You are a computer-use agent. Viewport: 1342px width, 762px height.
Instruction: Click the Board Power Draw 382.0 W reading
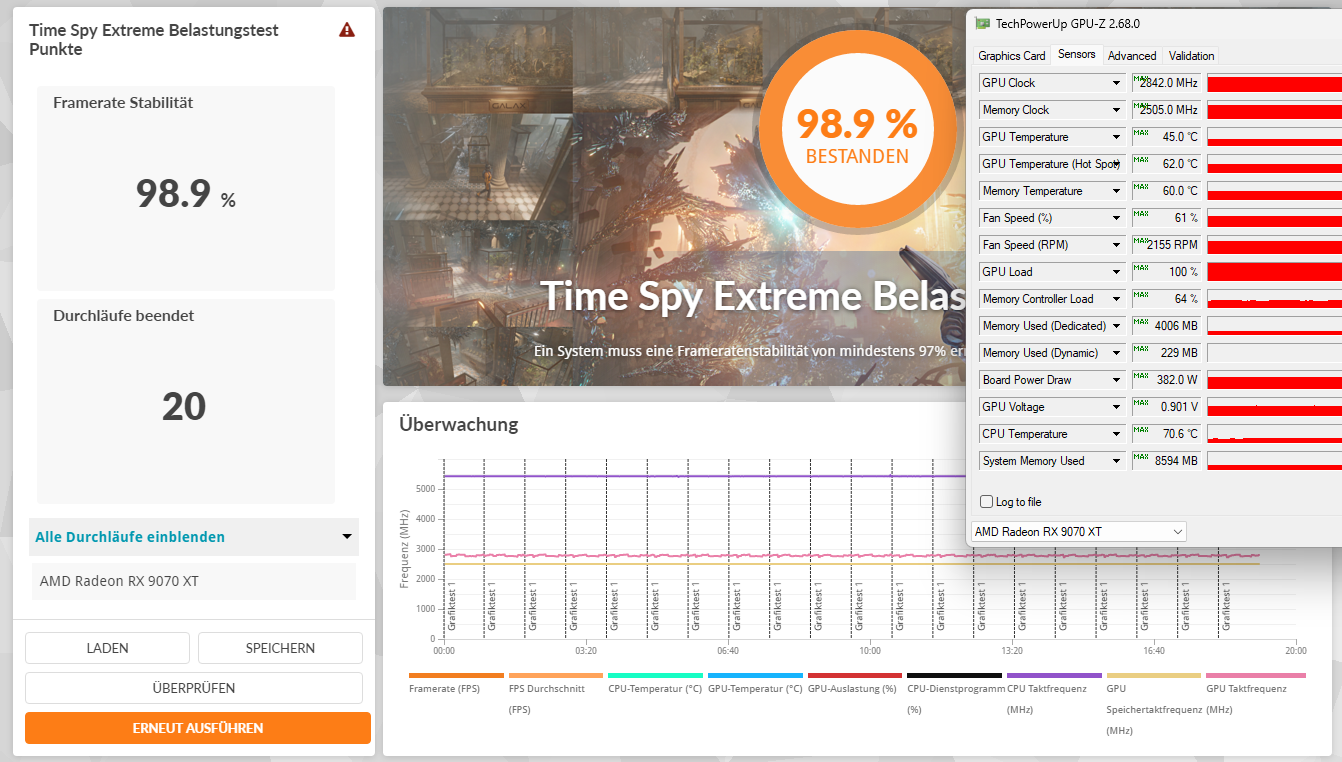1166,380
